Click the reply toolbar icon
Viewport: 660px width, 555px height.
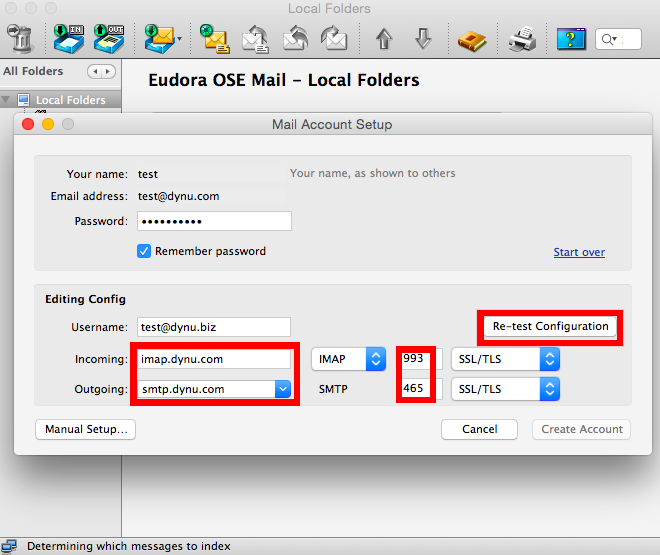click(255, 39)
